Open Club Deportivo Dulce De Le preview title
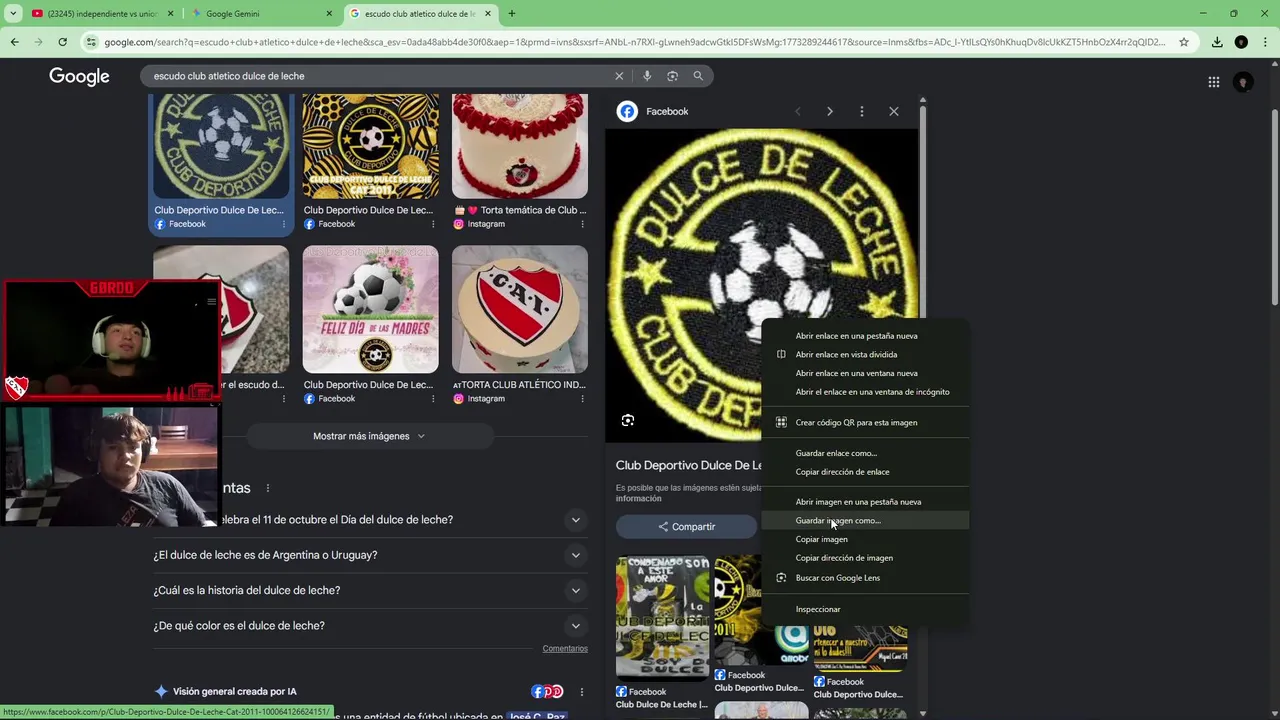This screenshot has width=1280, height=720. [689, 465]
